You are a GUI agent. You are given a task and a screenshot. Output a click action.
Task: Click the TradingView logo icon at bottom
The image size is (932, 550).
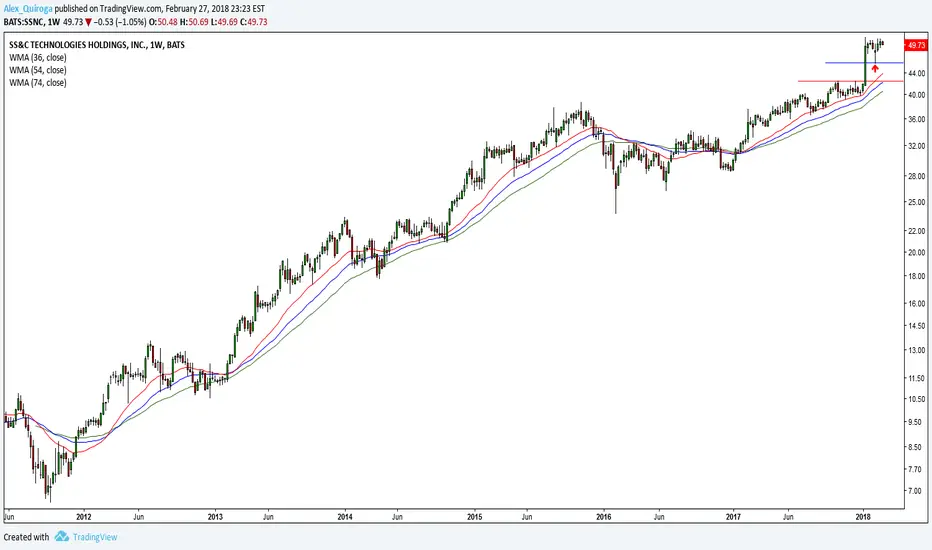point(62,536)
